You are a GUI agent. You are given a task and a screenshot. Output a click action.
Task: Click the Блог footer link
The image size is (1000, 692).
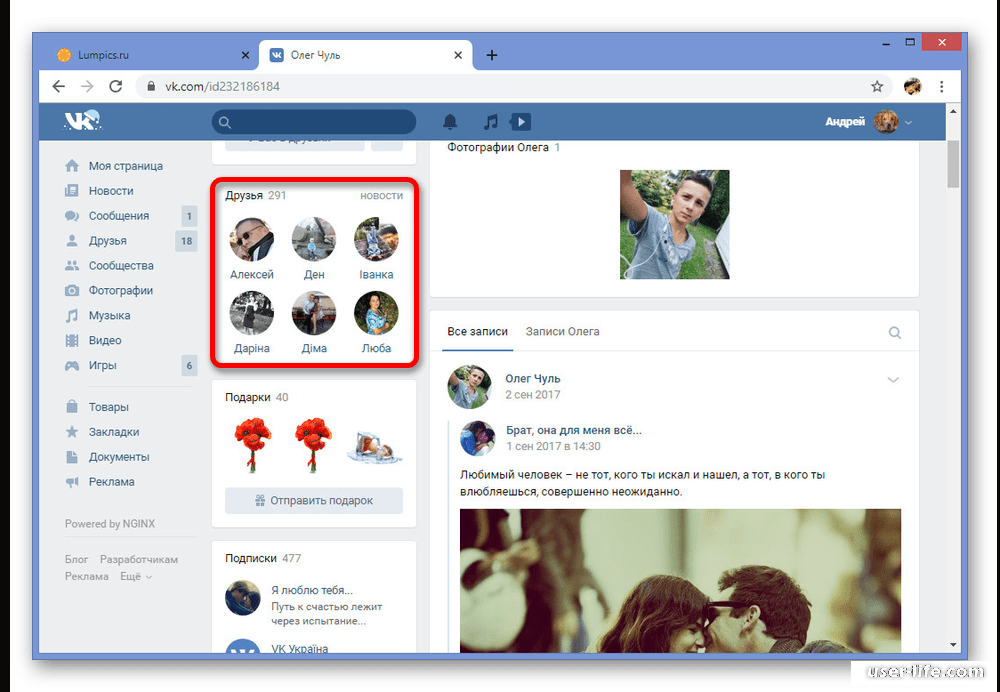pyautogui.click(x=76, y=559)
